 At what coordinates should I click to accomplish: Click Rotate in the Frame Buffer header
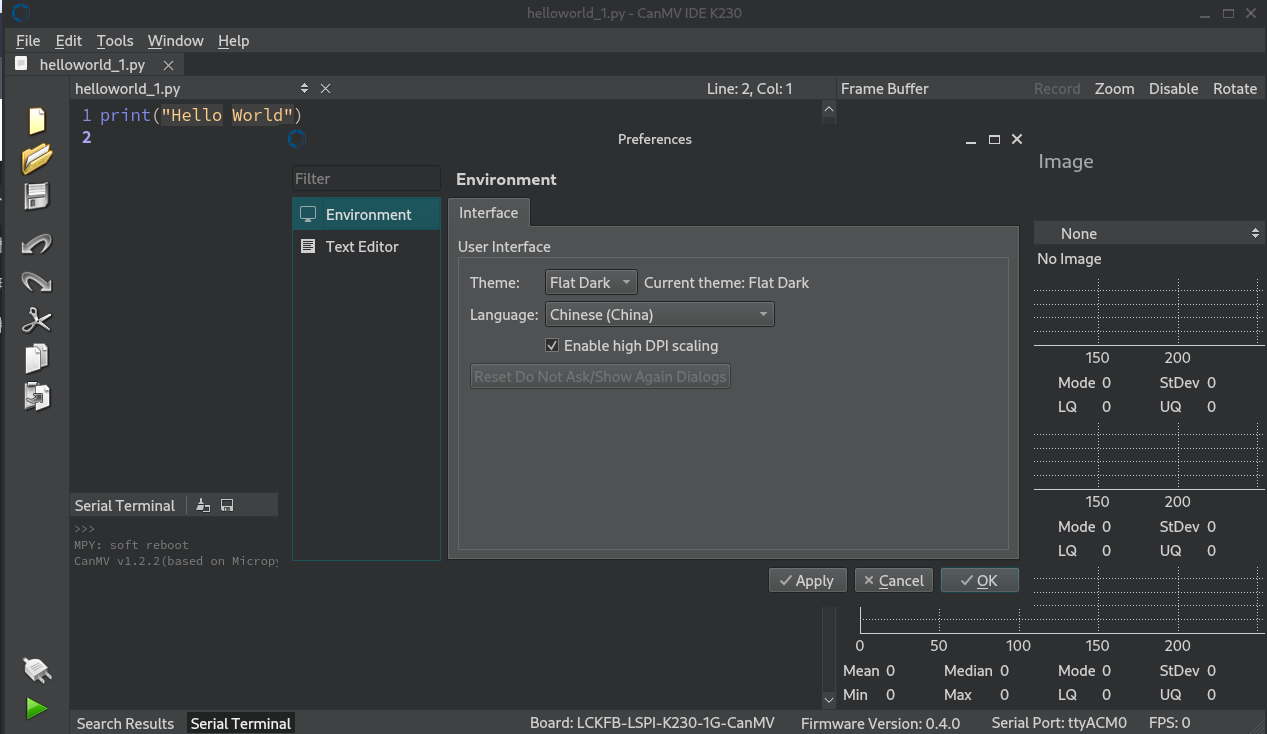pos(1235,89)
